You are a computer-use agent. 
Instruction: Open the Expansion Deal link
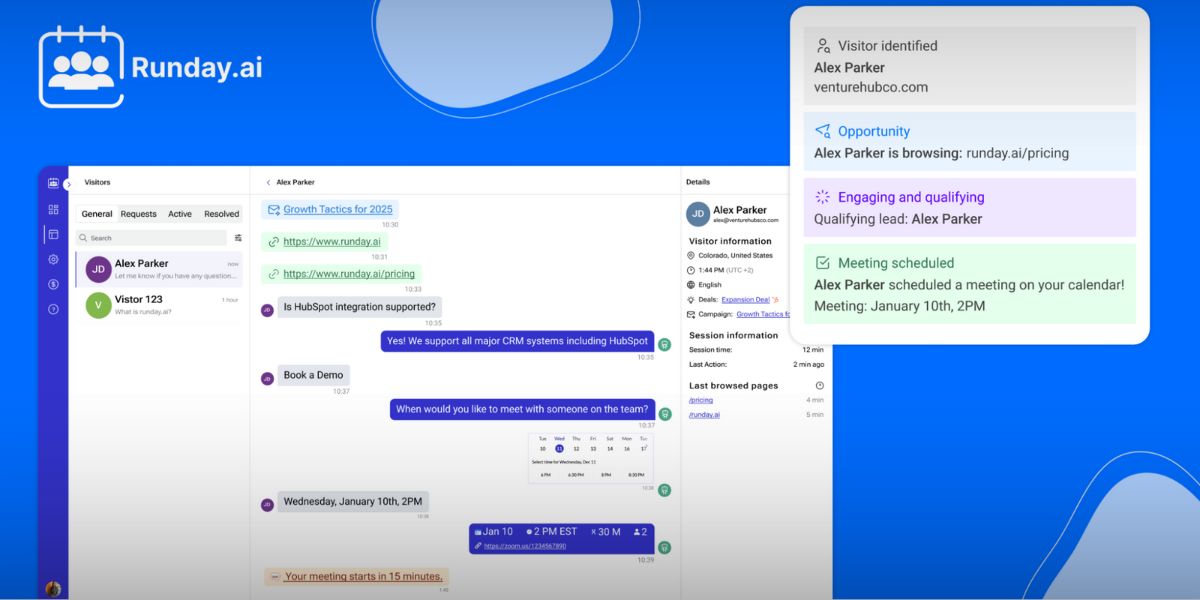pos(745,299)
